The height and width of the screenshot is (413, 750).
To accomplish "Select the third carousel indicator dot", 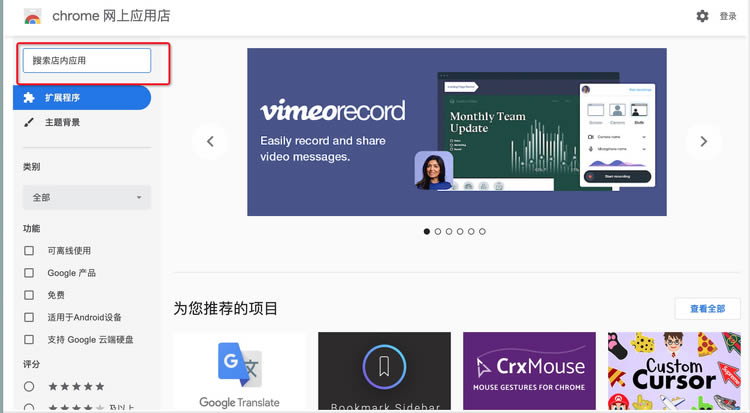I will coord(449,231).
